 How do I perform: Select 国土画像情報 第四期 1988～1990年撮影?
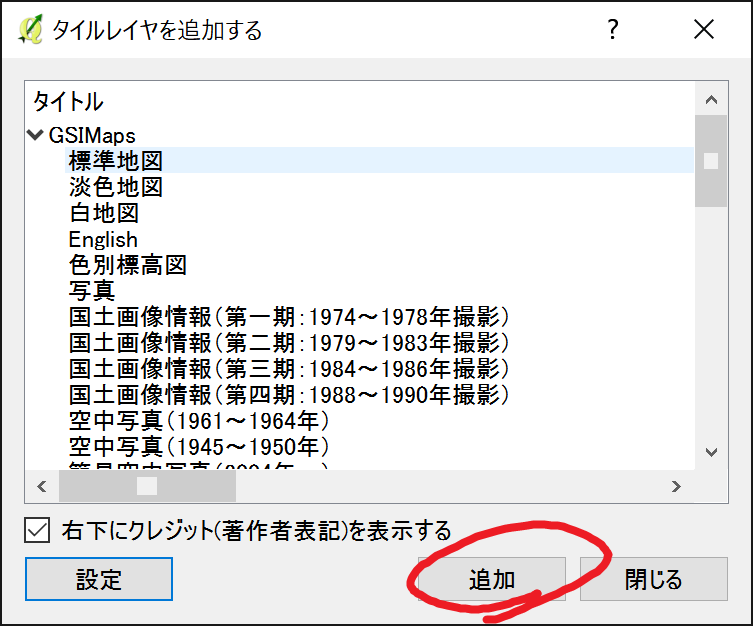click(289, 395)
